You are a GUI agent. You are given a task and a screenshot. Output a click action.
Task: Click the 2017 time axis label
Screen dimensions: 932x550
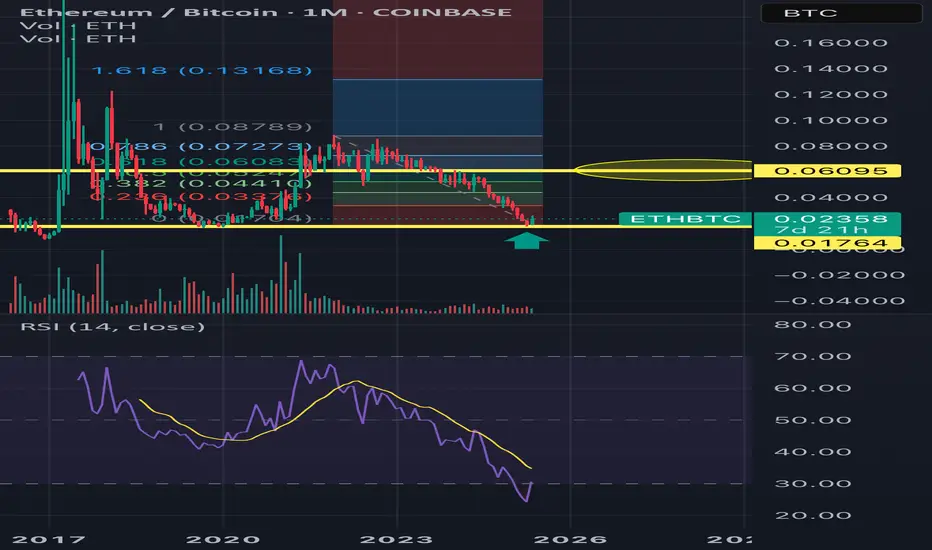[49, 539]
